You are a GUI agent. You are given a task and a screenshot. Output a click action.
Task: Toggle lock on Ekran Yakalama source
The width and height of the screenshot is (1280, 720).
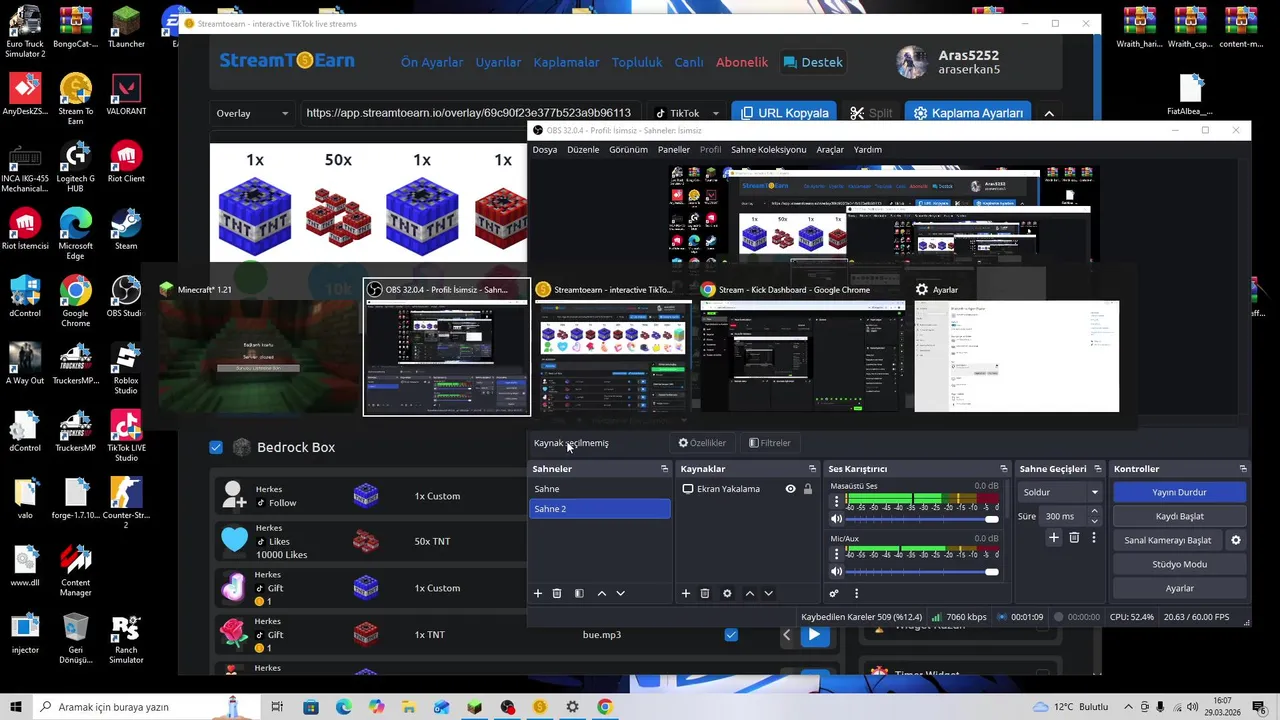pos(808,489)
